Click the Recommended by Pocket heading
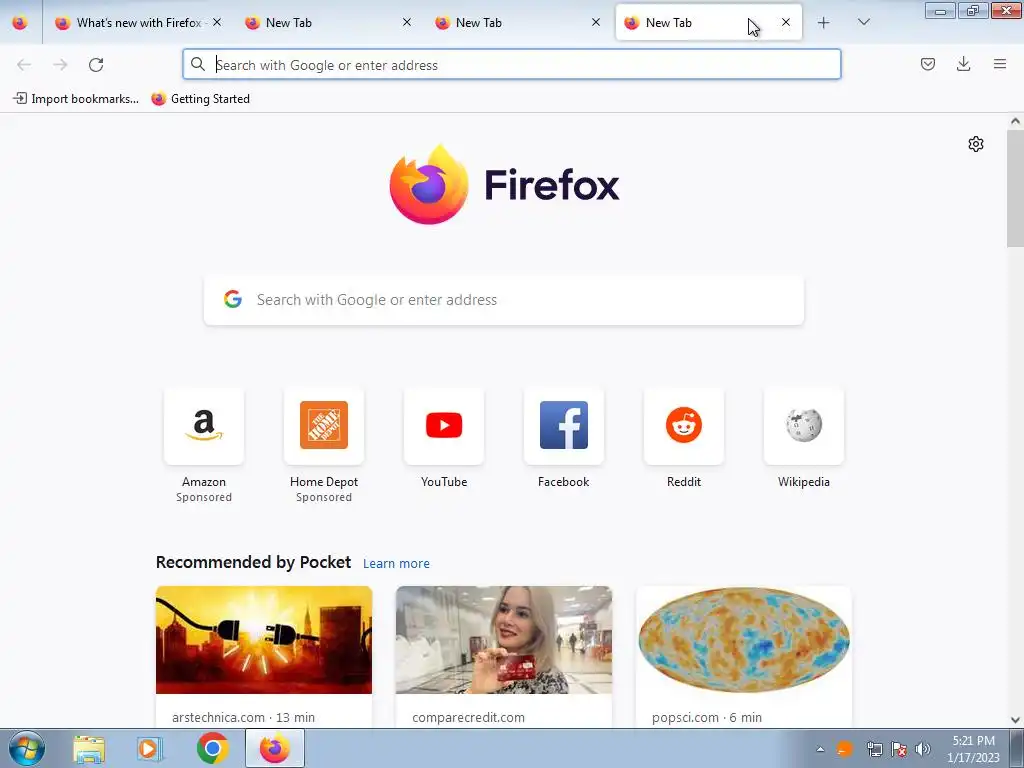 click(253, 562)
